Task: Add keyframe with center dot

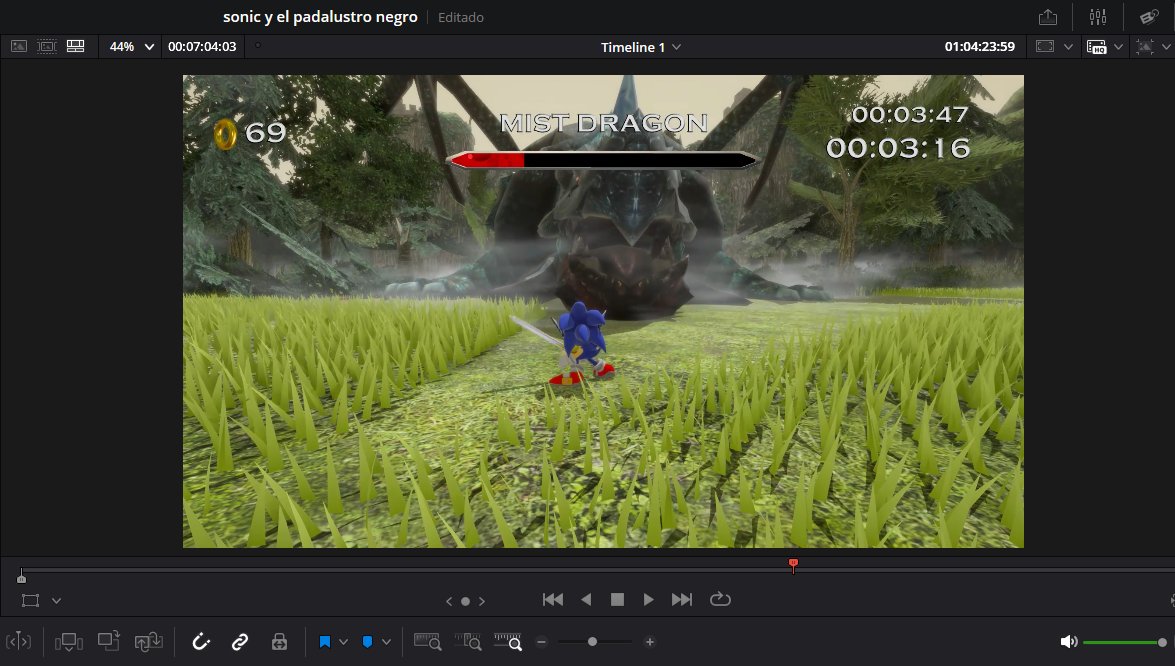Action: (x=465, y=601)
